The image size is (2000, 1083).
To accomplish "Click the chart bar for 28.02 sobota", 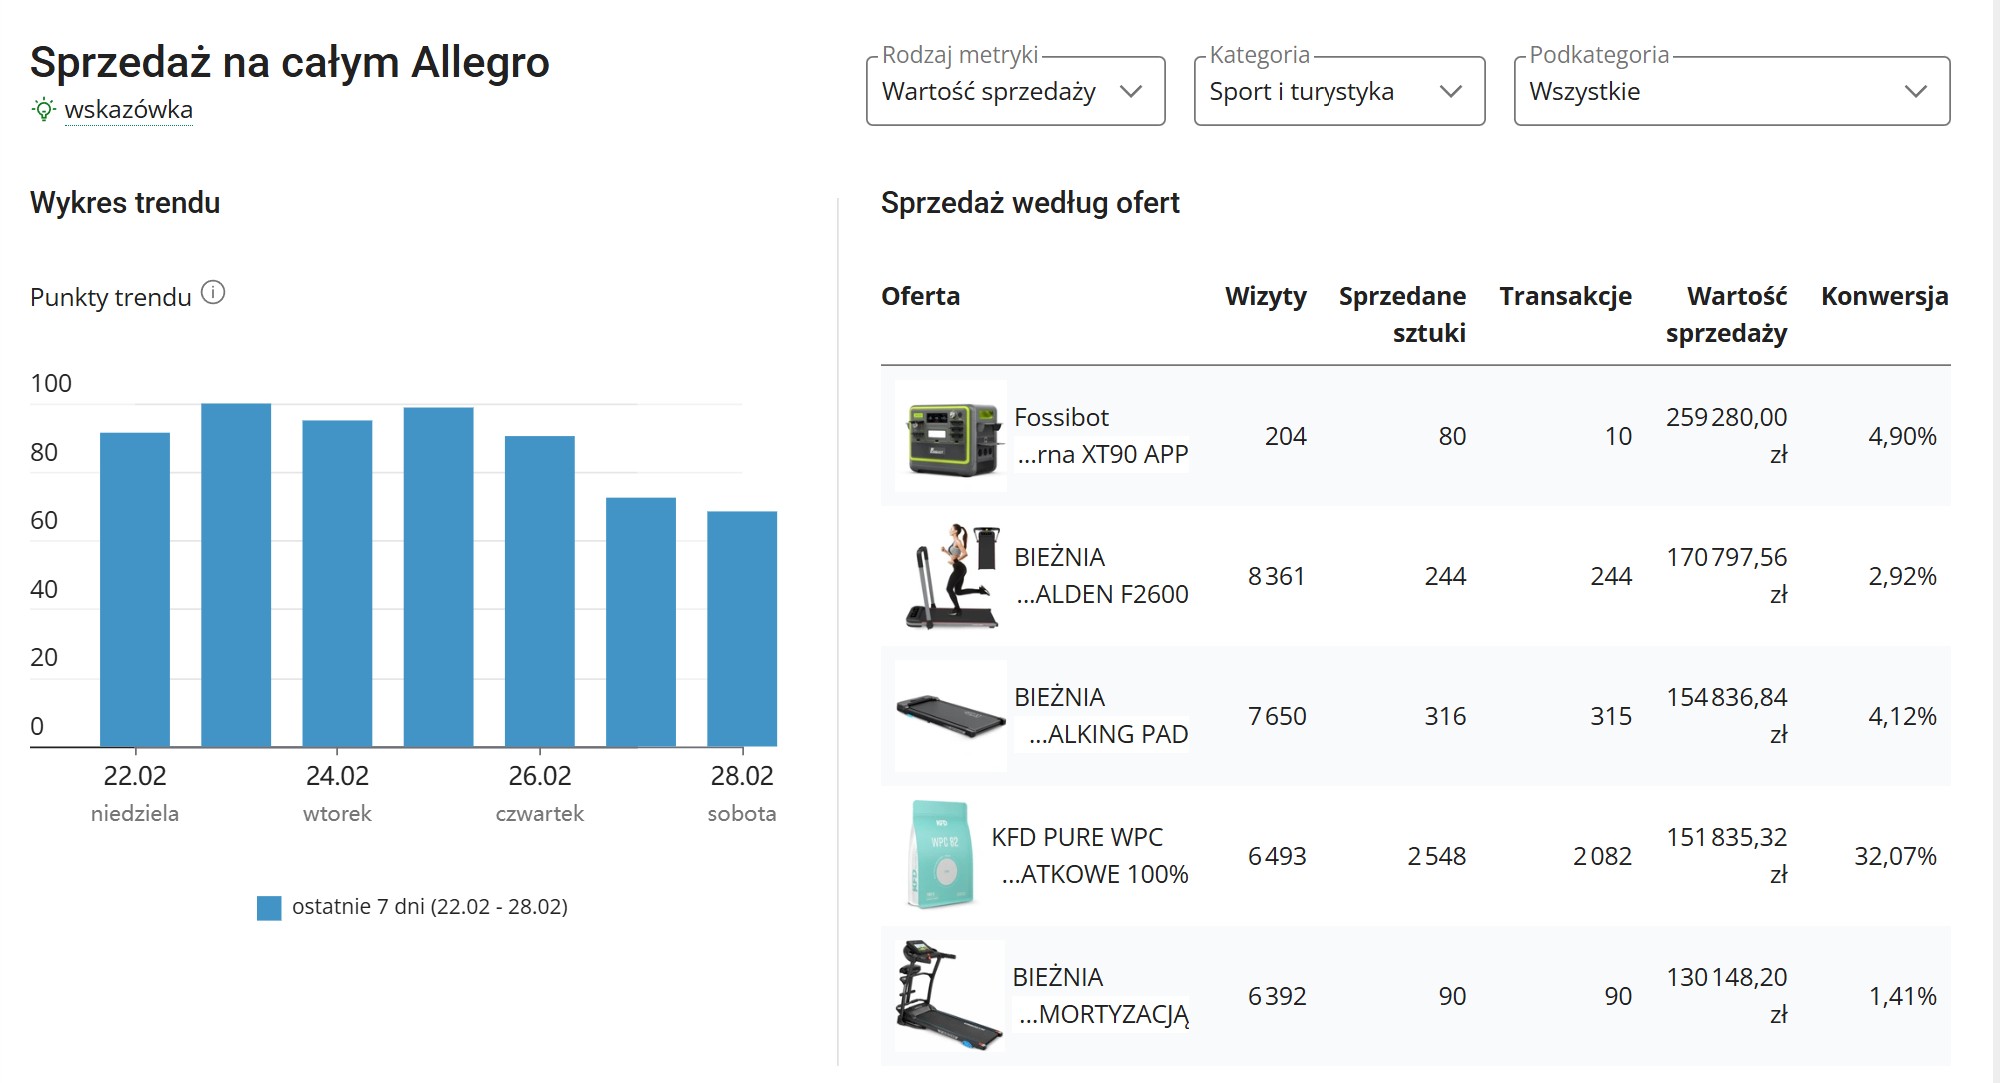I will [x=742, y=628].
